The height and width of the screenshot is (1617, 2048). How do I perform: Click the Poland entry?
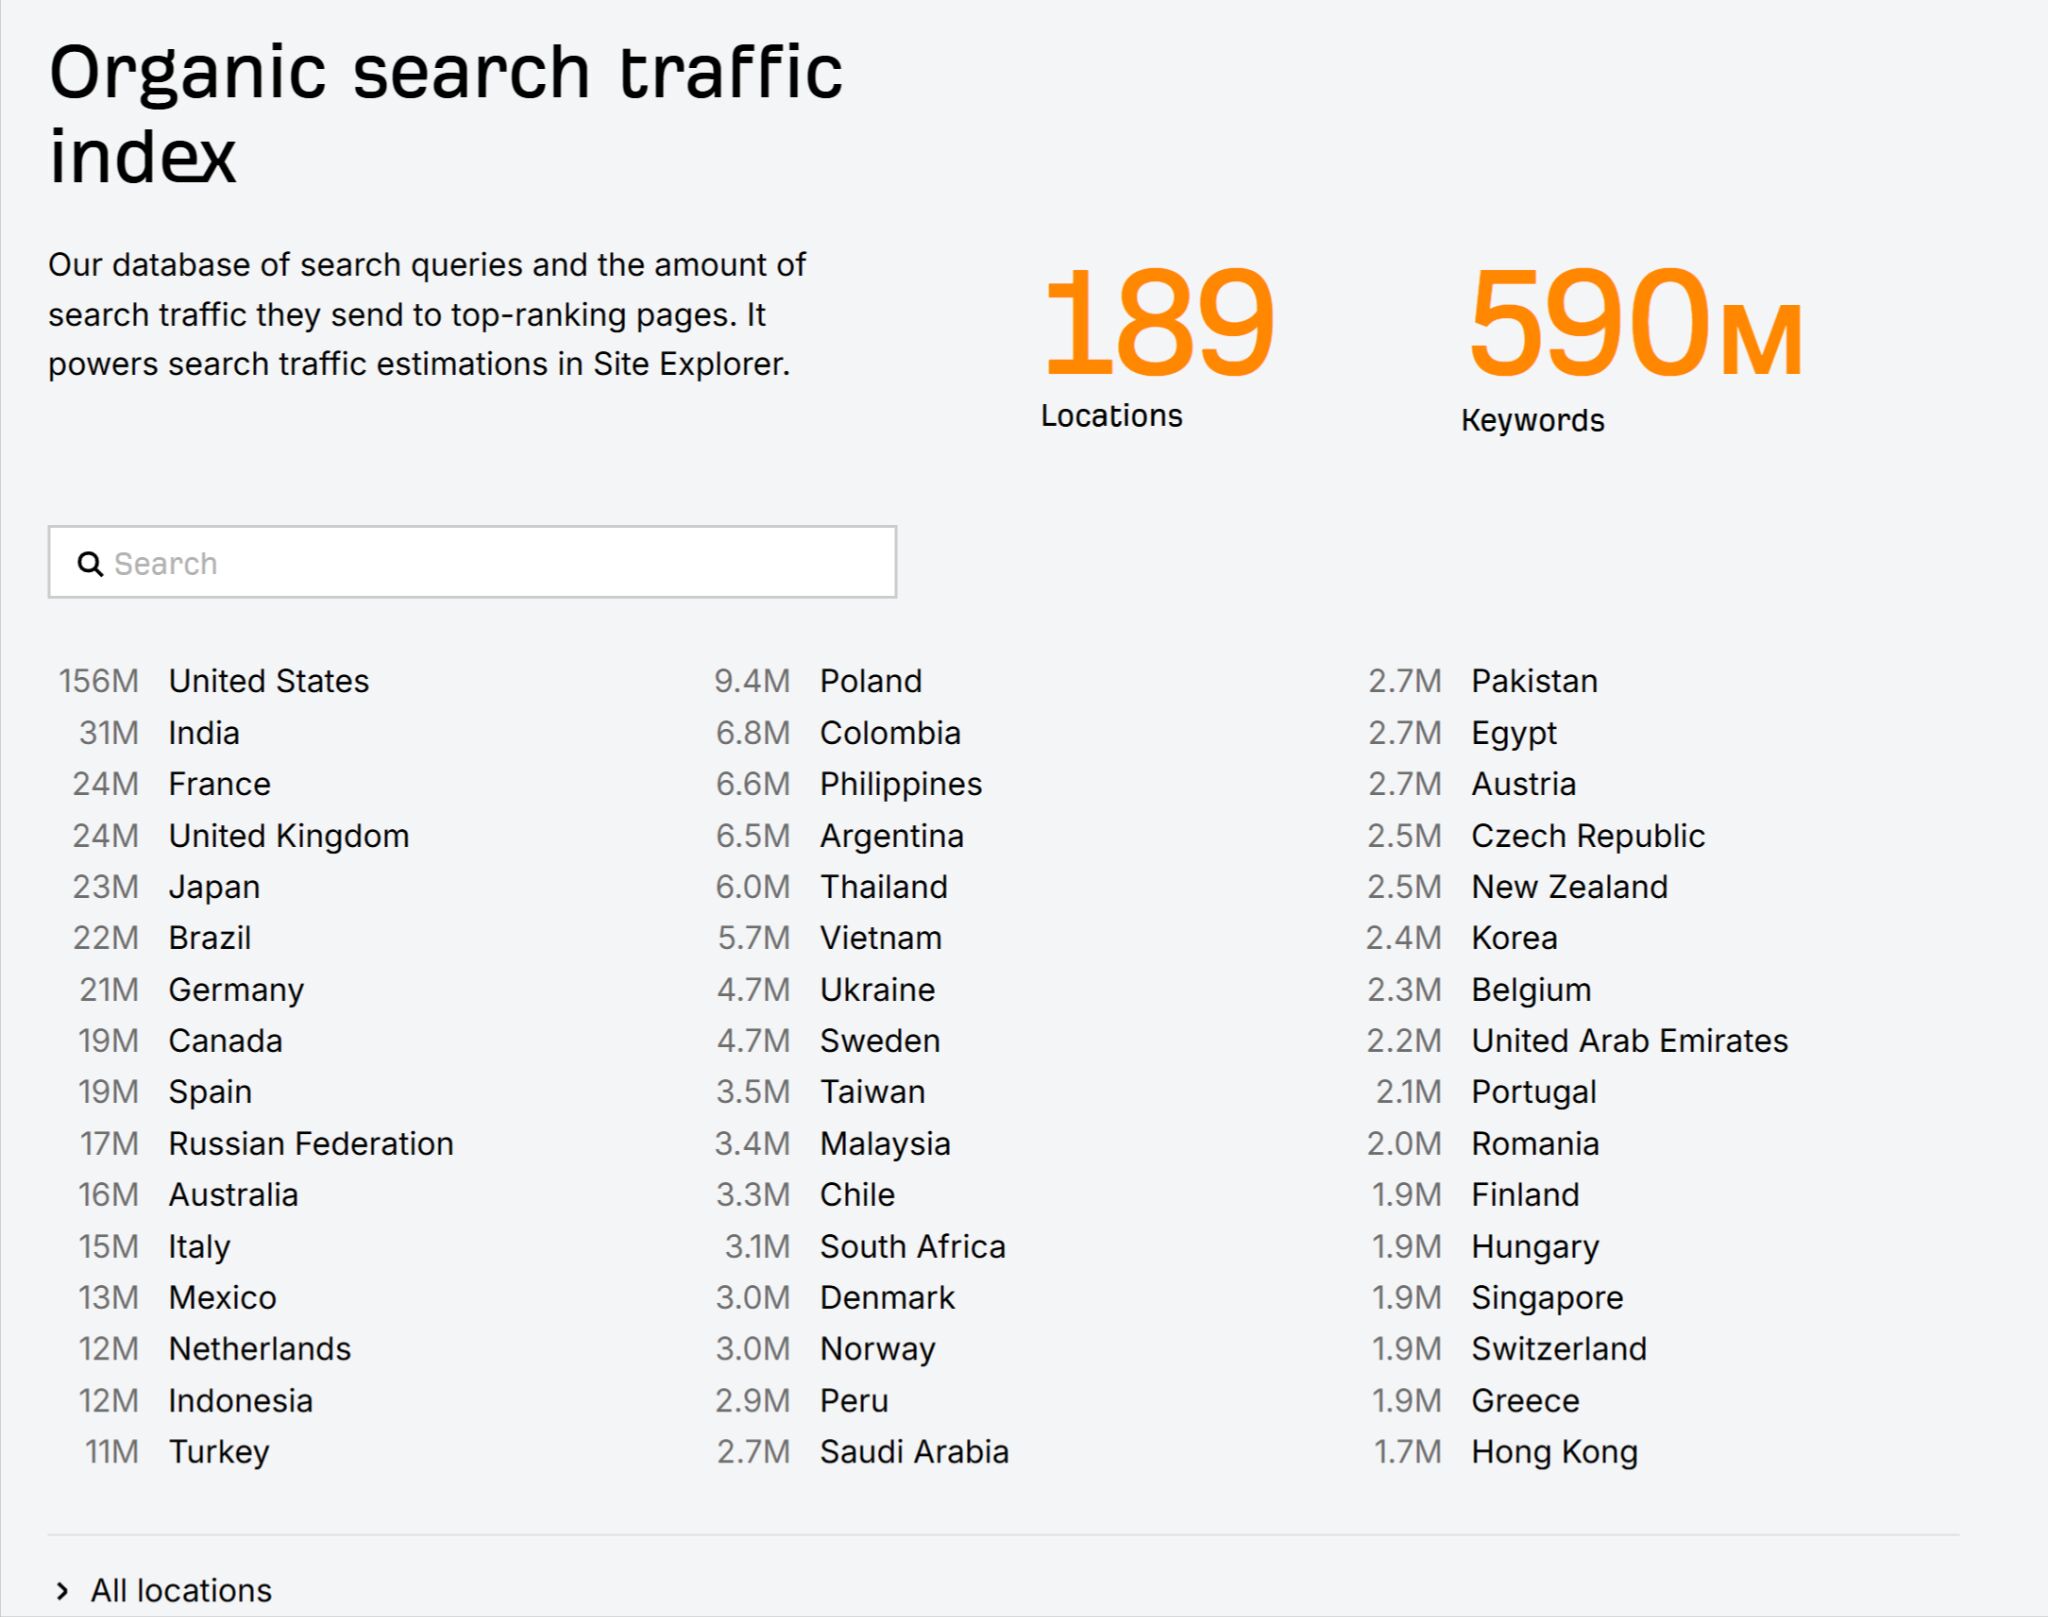[870, 681]
